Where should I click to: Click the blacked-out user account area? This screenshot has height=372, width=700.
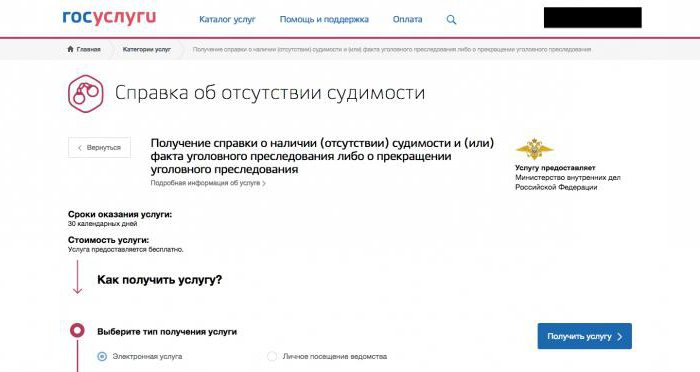coord(592,18)
